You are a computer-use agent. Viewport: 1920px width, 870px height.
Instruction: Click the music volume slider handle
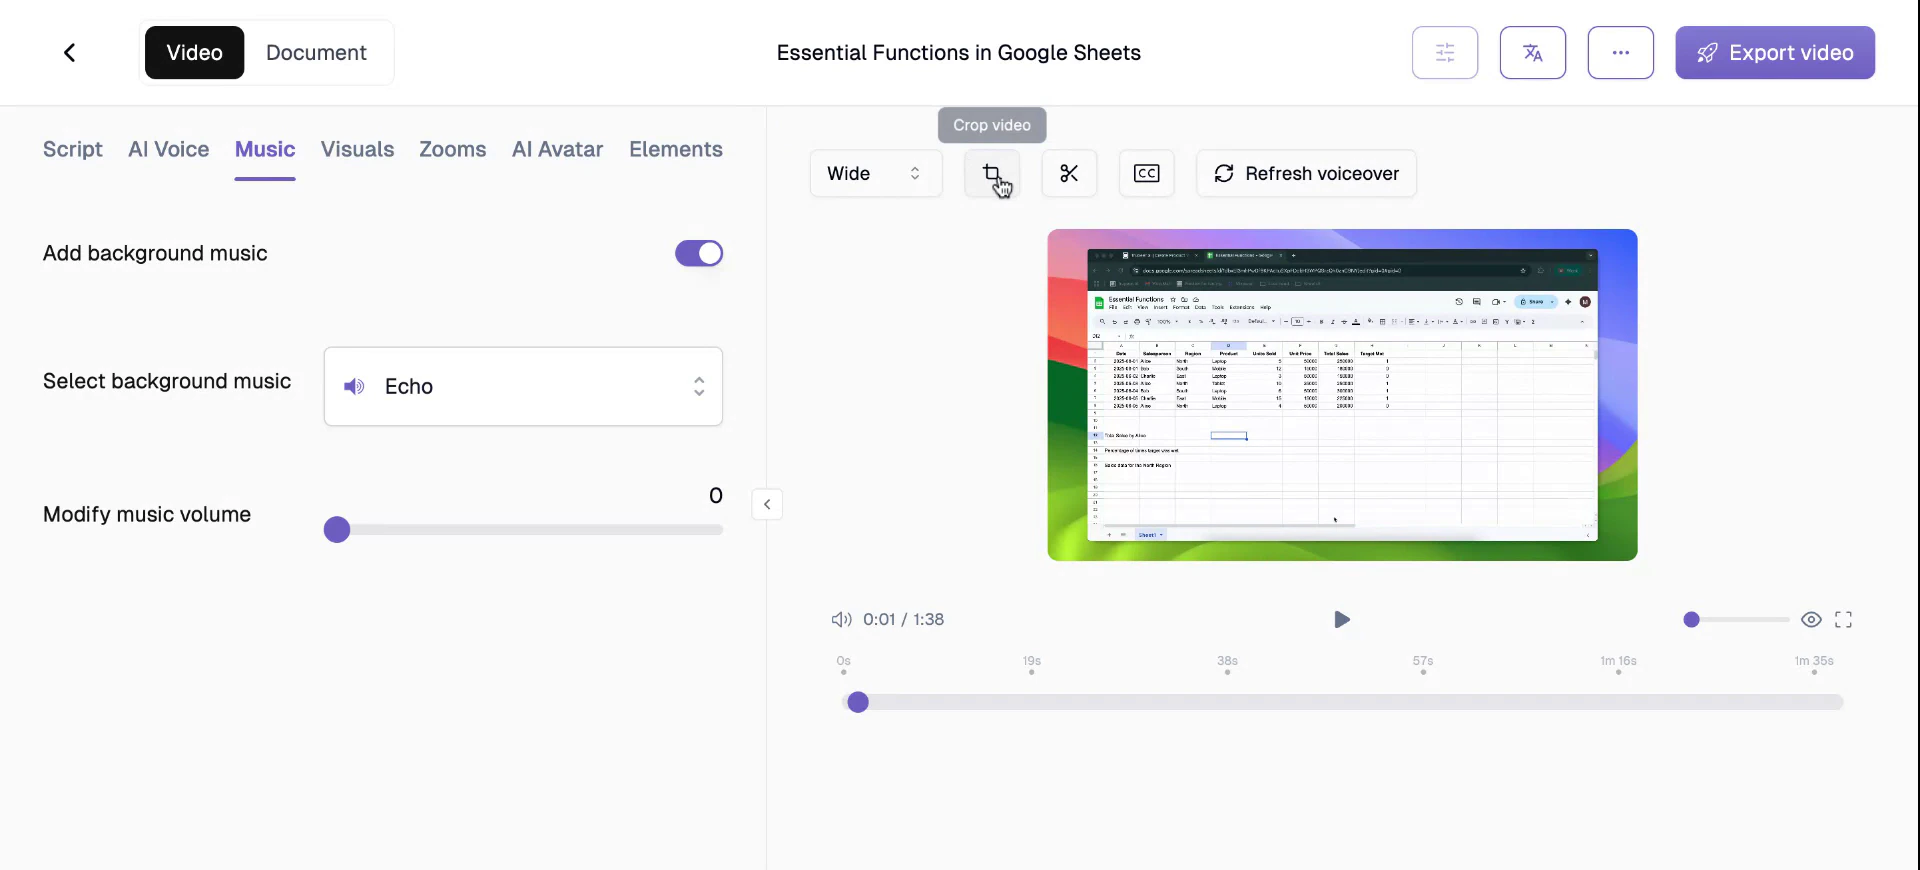click(x=337, y=530)
